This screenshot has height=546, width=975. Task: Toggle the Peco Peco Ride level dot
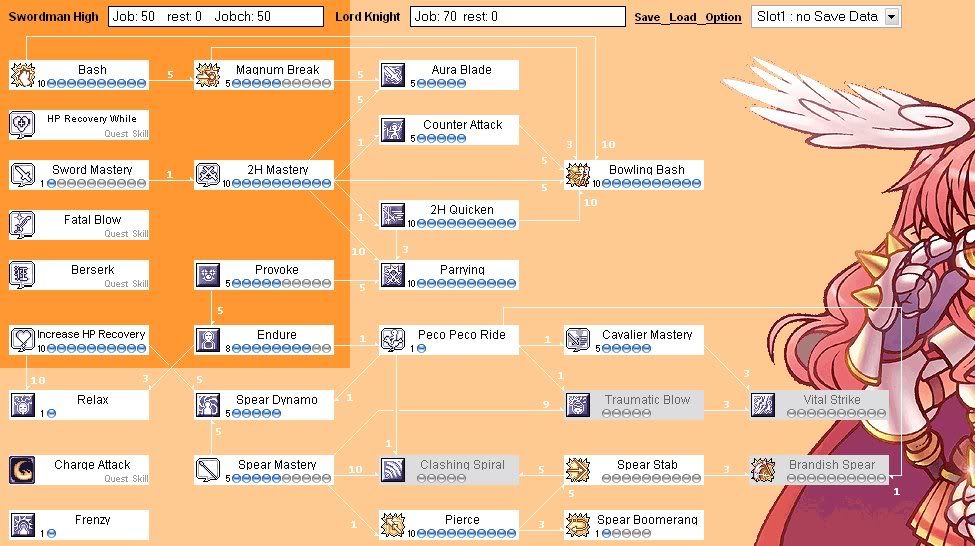pyautogui.click(x=421, y=348)
